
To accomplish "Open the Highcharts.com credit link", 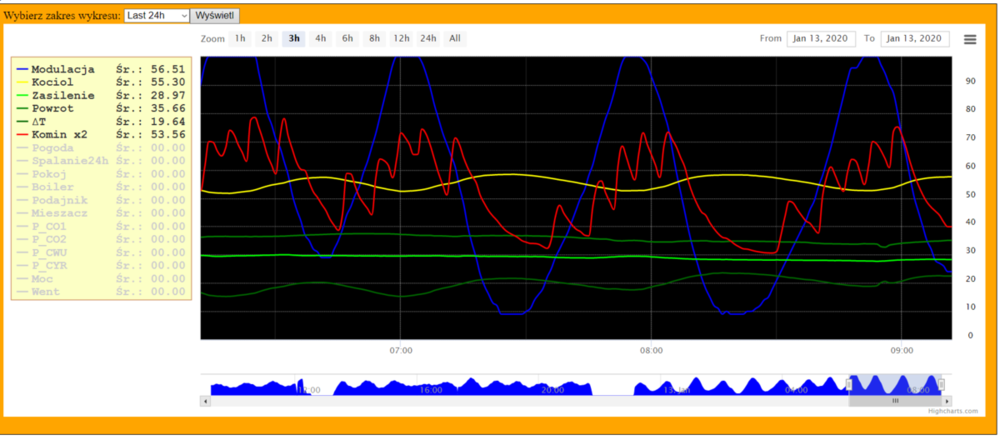I will coord(954,411).
